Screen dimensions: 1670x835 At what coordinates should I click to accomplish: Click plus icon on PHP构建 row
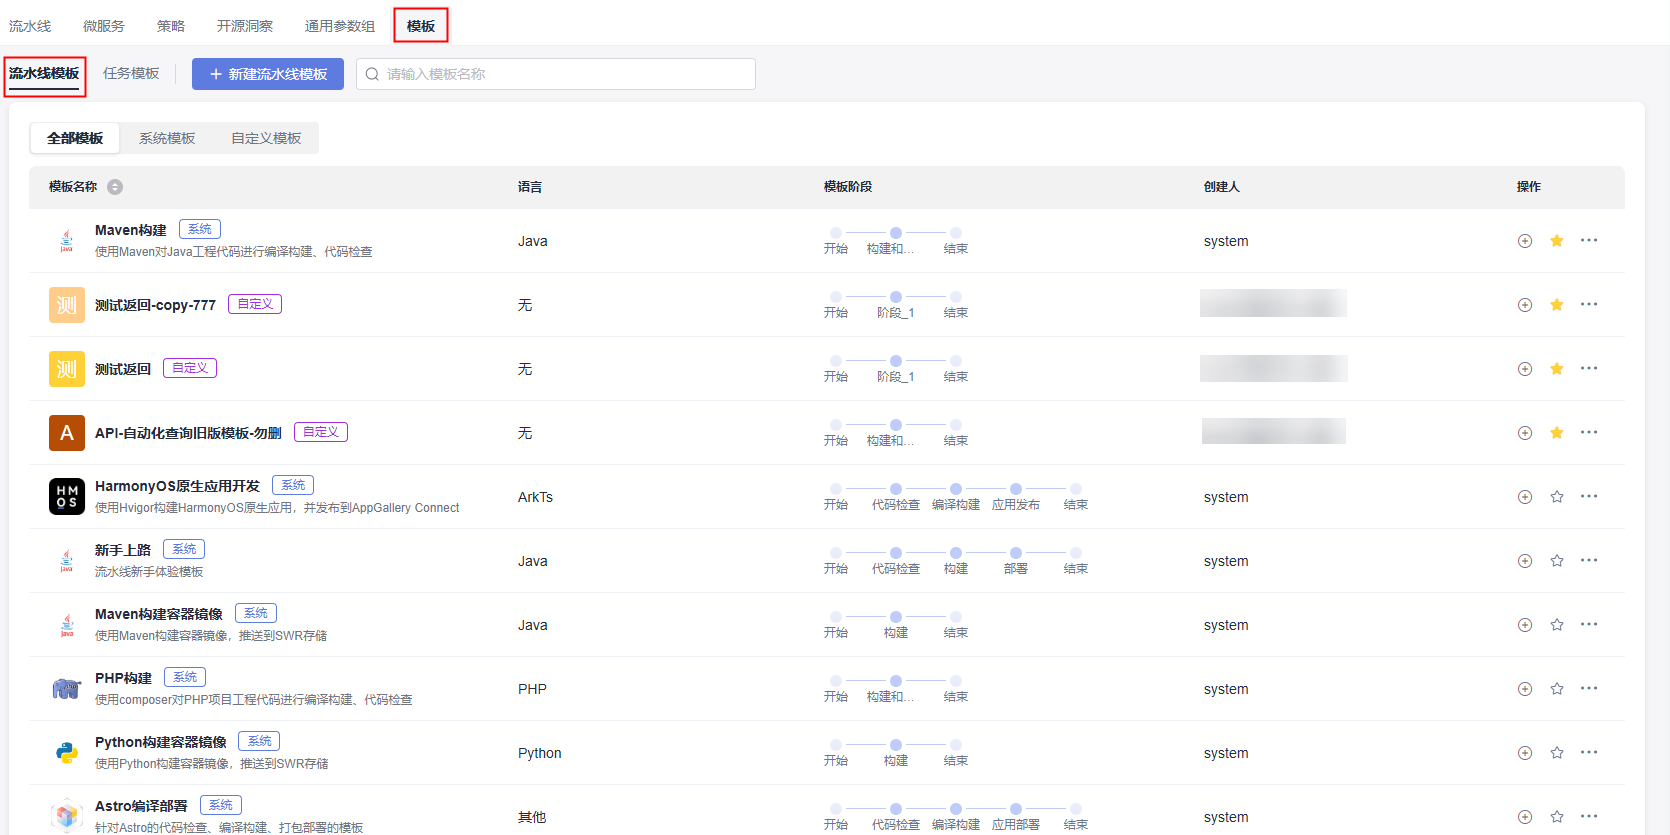tap(1524, 689)
